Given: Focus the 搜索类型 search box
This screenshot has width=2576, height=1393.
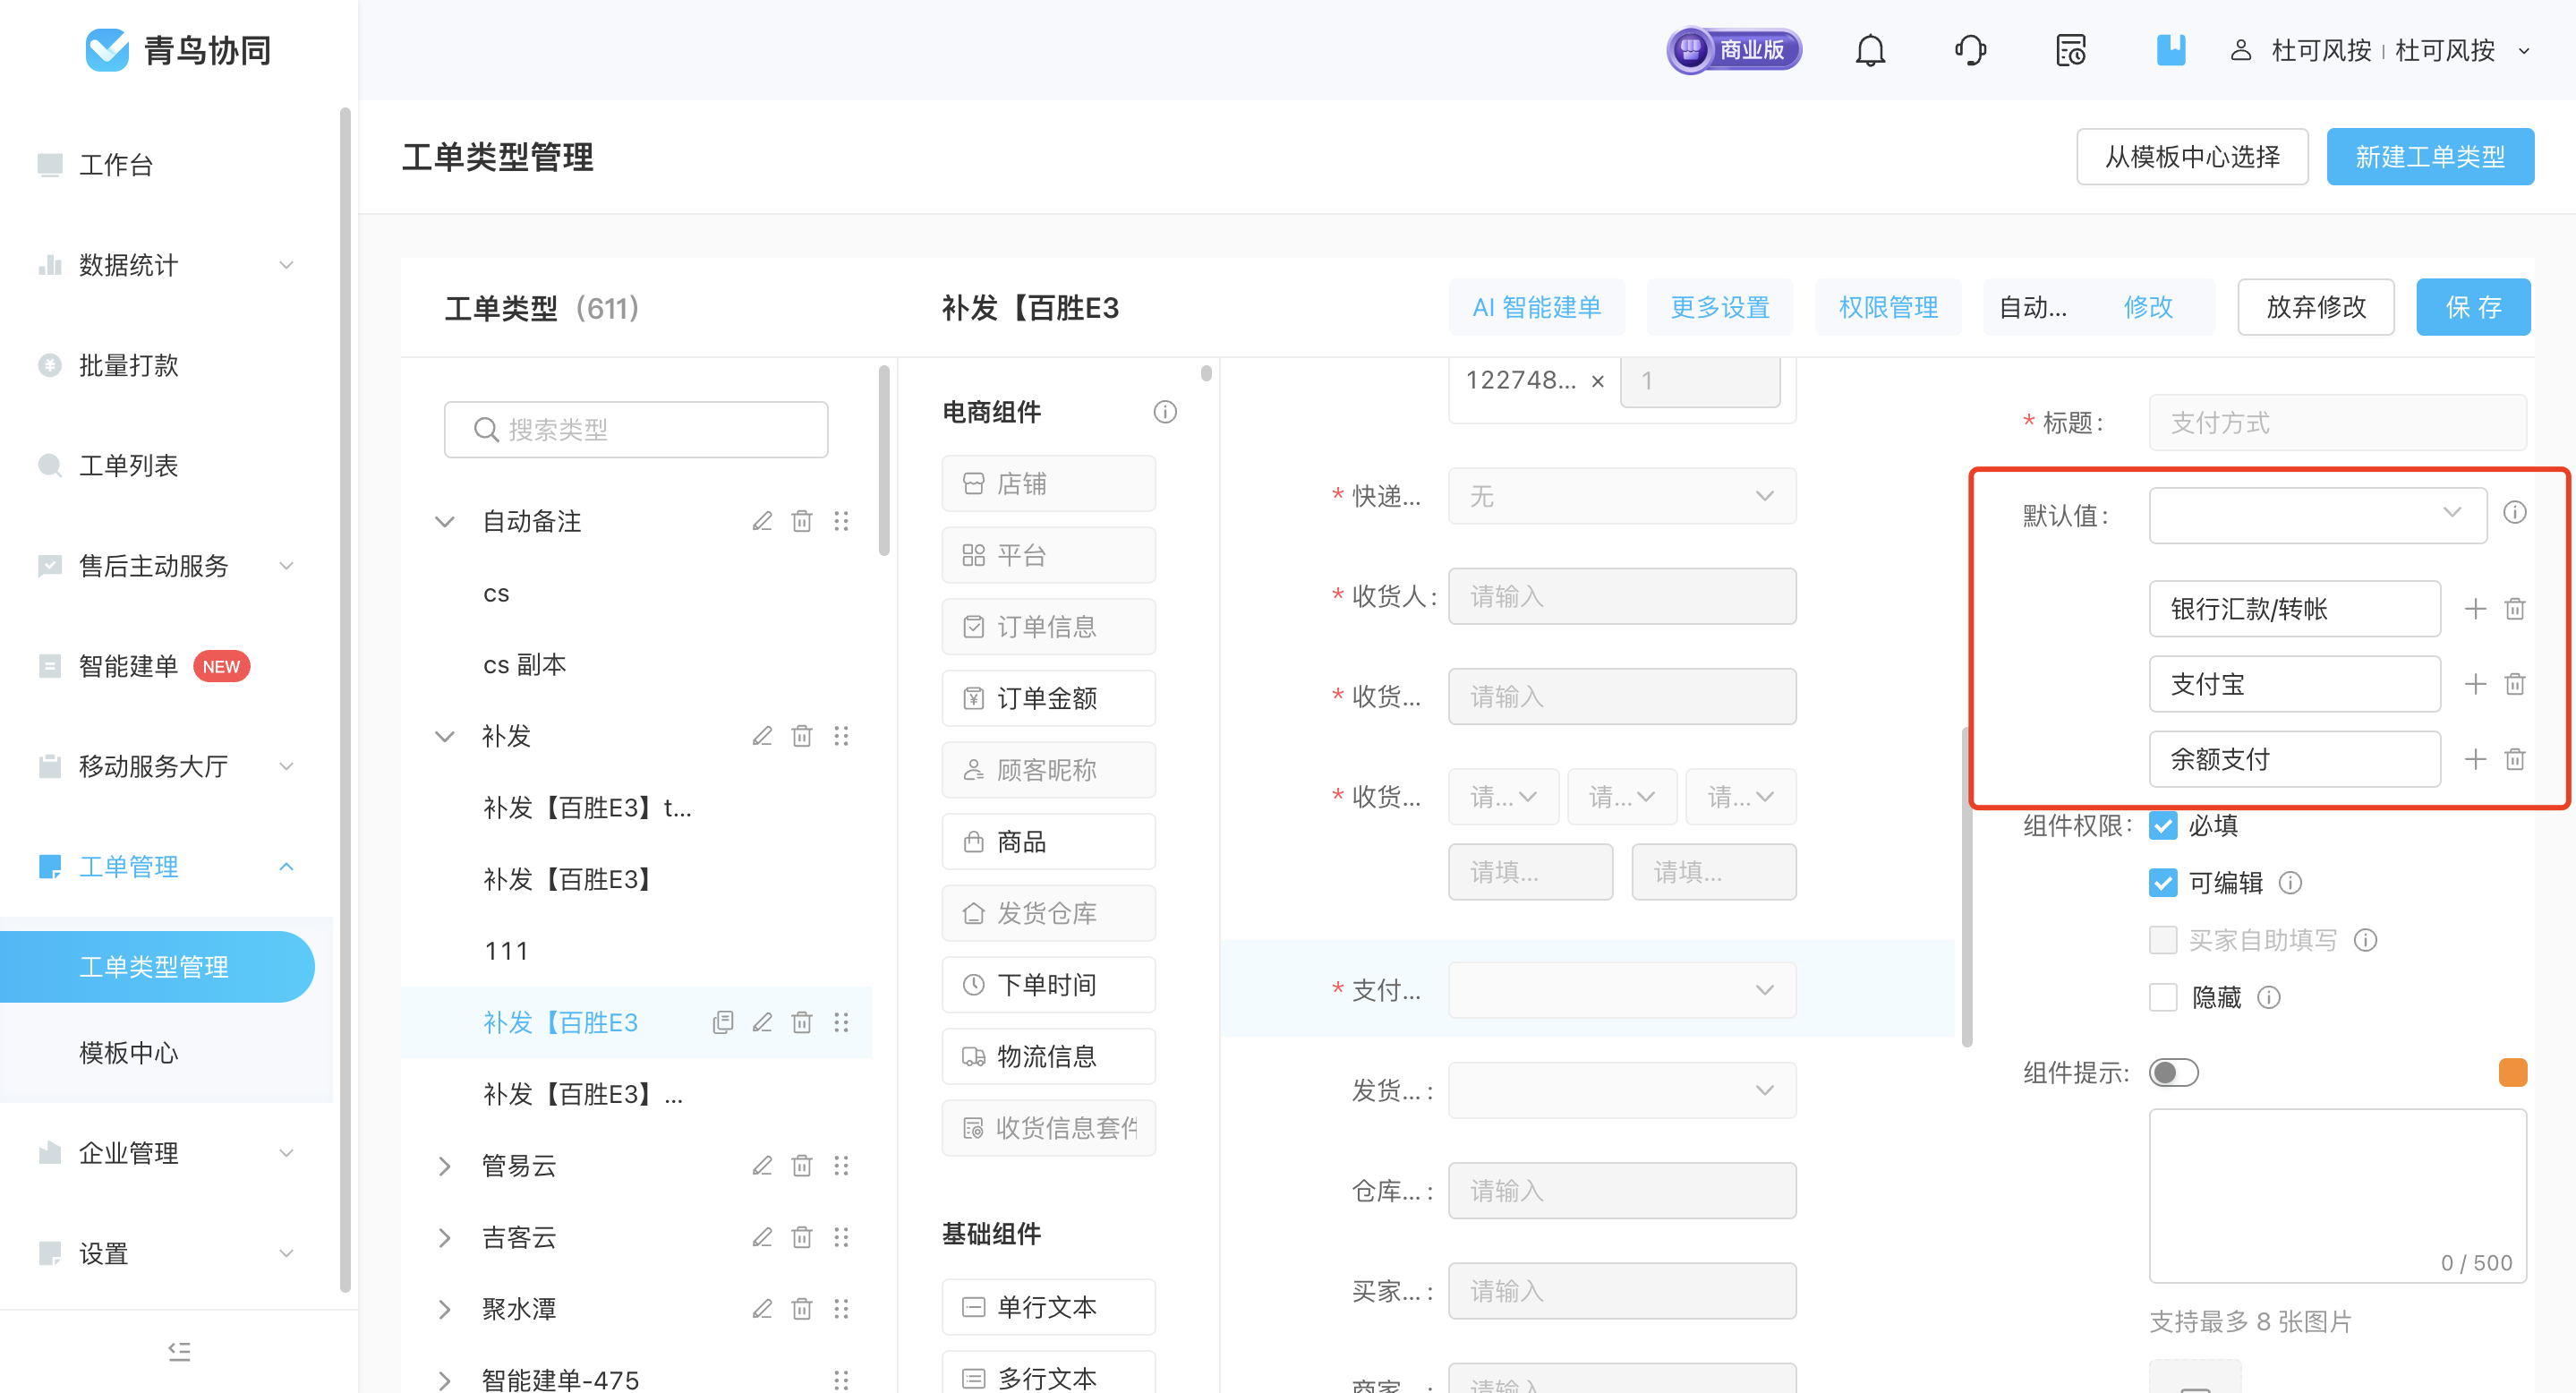Looking at the screenshot, I should [636, 430].
